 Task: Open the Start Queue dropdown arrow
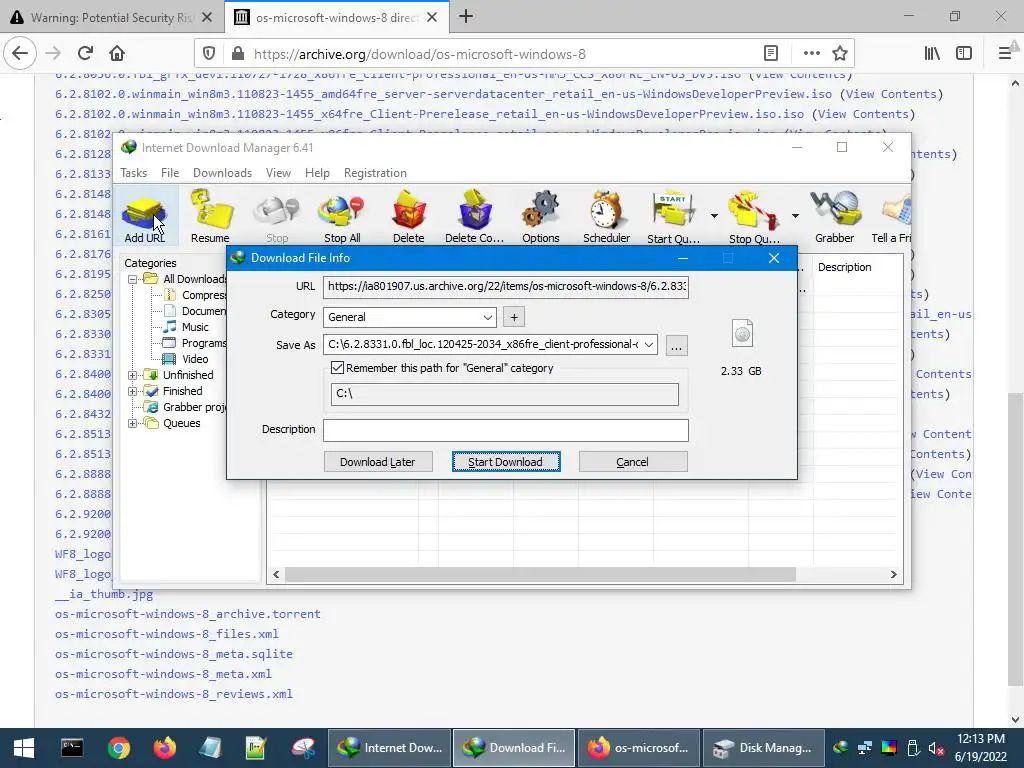tap(714, 216)
